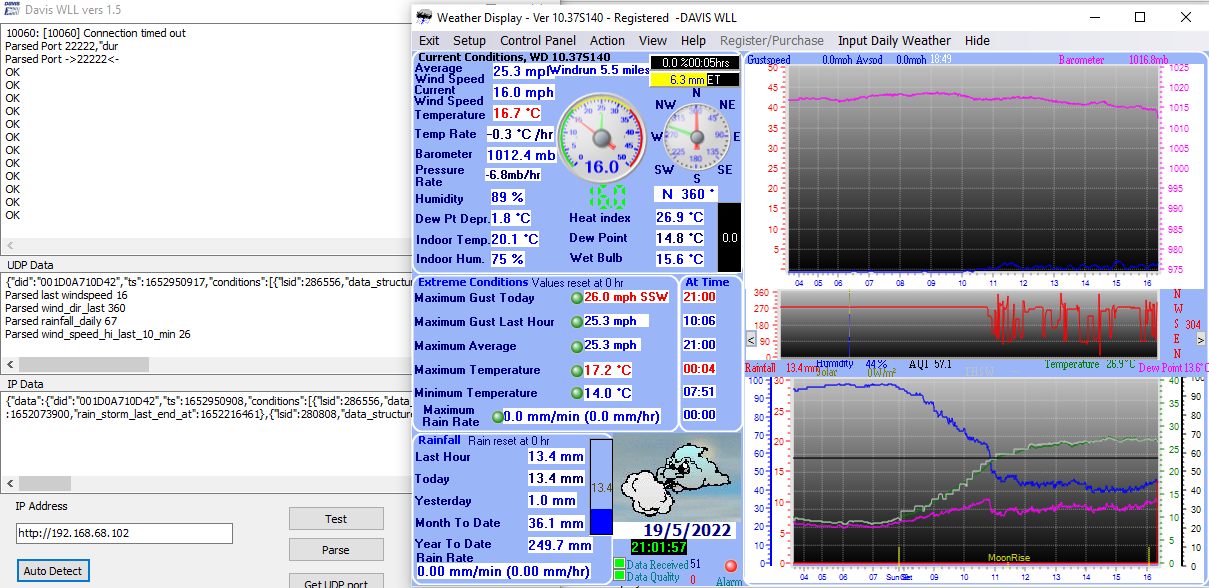Click the wind direction history graph
Viewport: 1209px width, 588px height.
point(971,323)
